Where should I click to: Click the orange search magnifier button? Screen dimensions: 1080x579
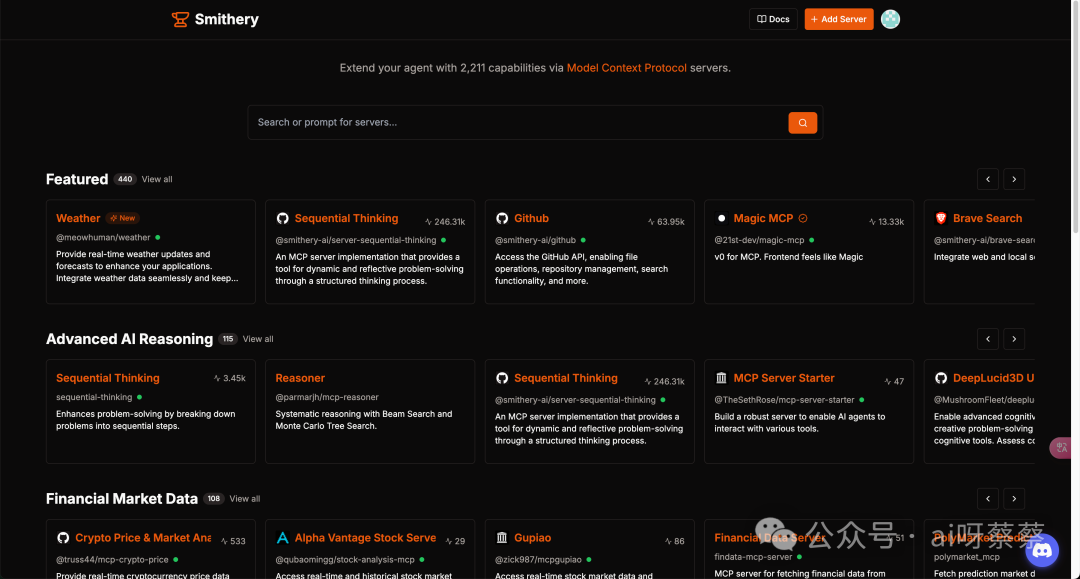(x=802, y=123)
